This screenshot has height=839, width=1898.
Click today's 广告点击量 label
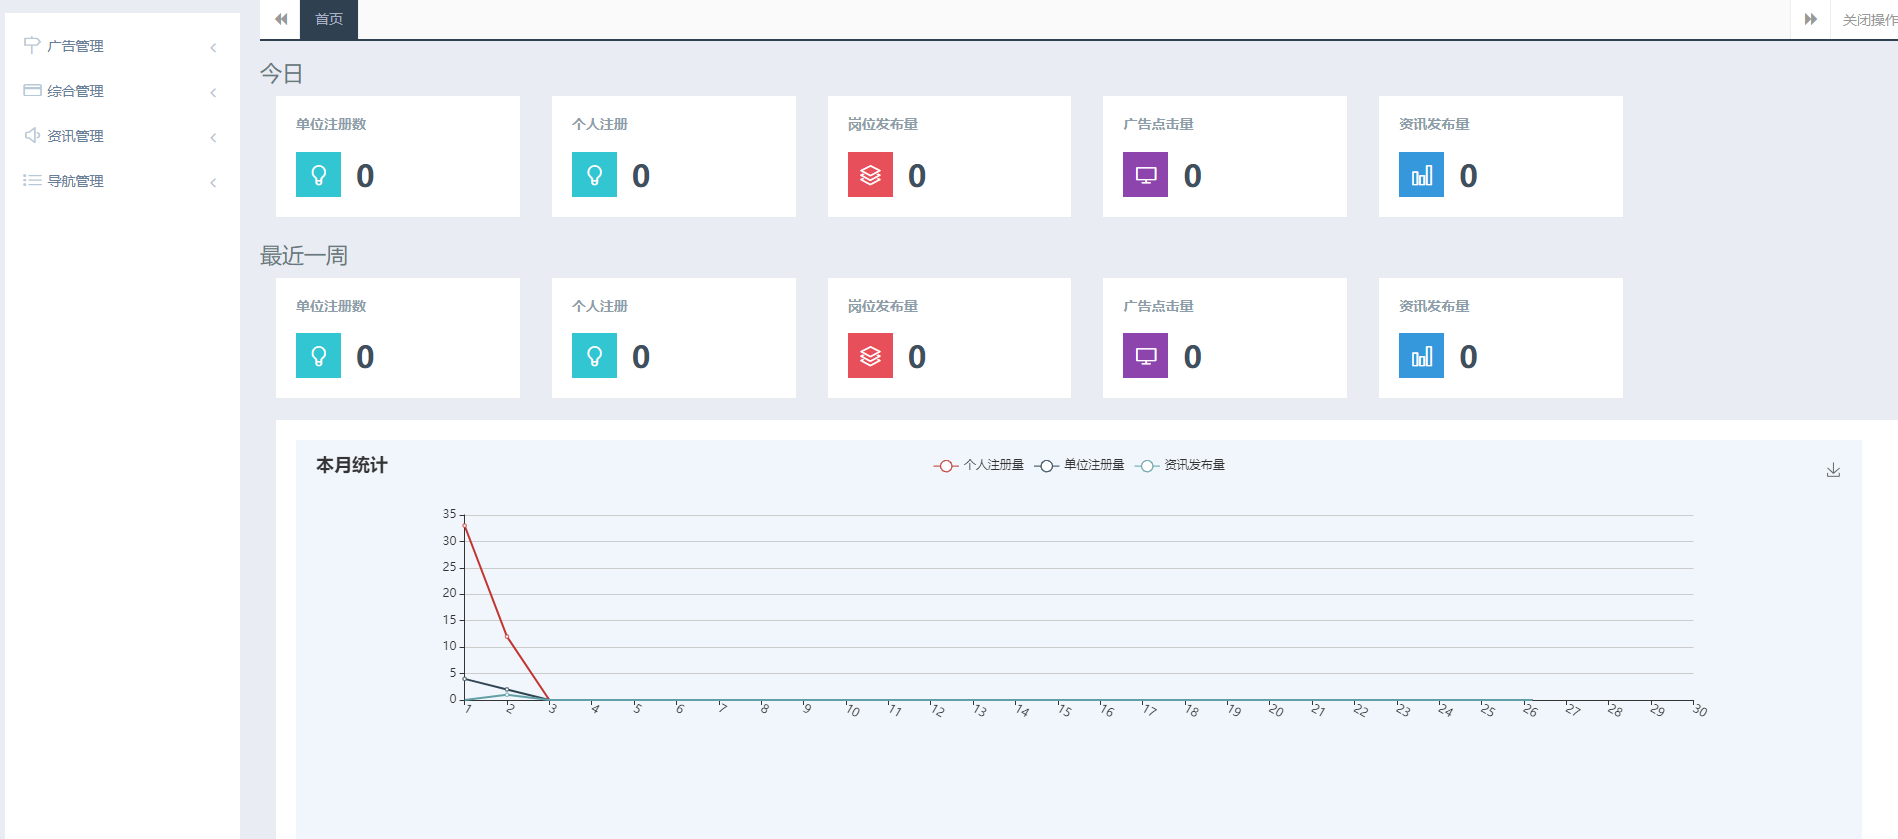tap(1158, 124)
